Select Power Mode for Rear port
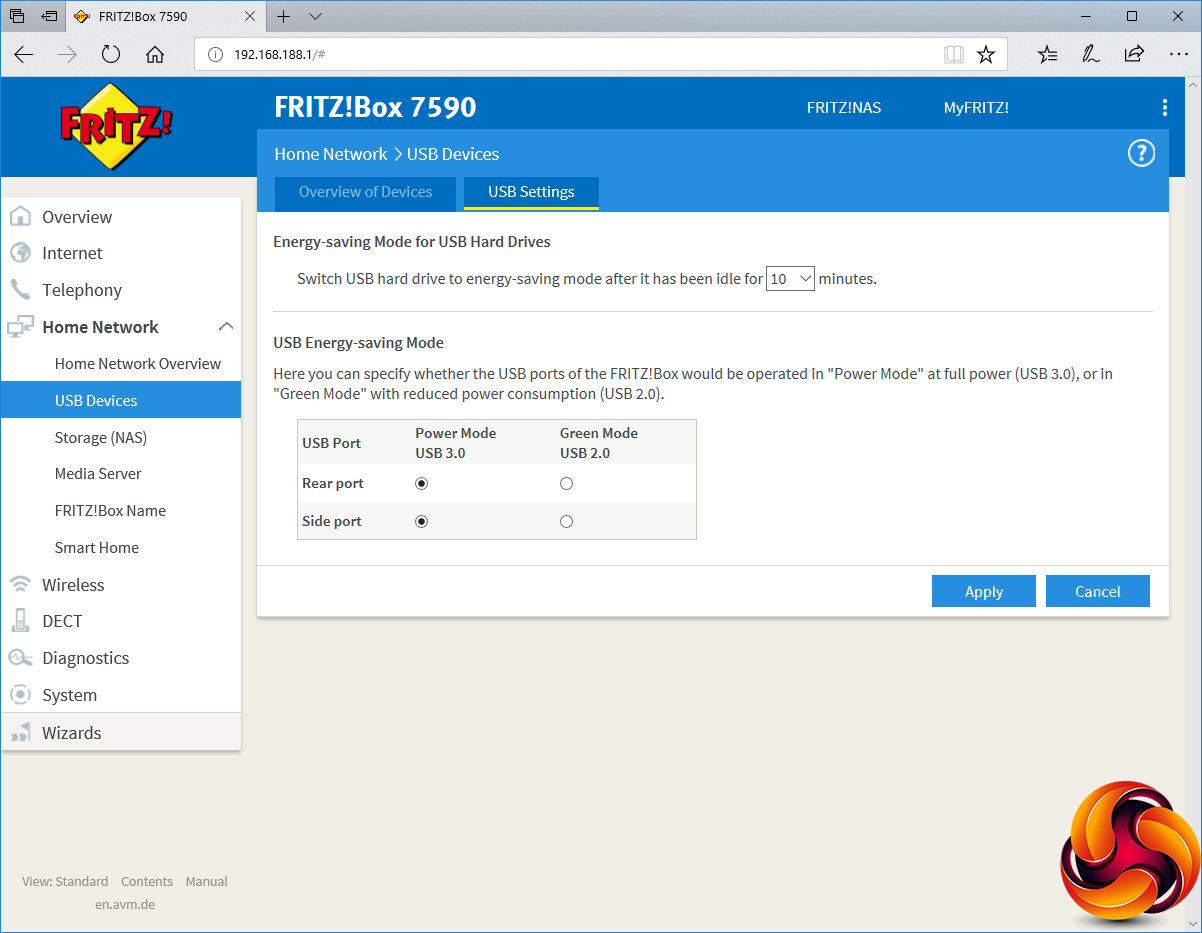 point(421,483)
